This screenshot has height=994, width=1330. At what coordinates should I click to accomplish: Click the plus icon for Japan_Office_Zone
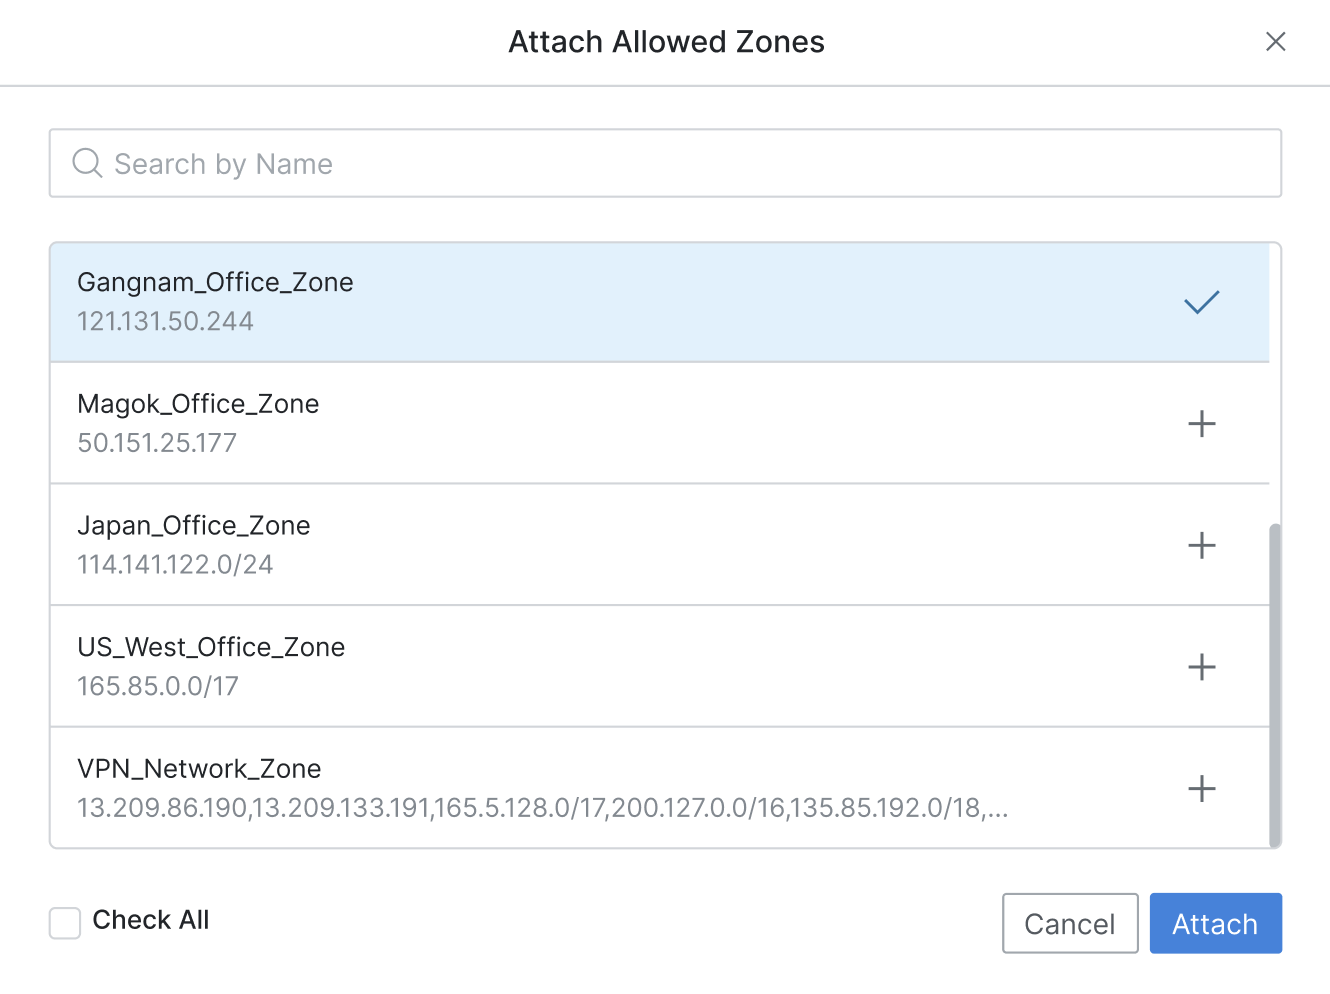tap(1201, 545)
